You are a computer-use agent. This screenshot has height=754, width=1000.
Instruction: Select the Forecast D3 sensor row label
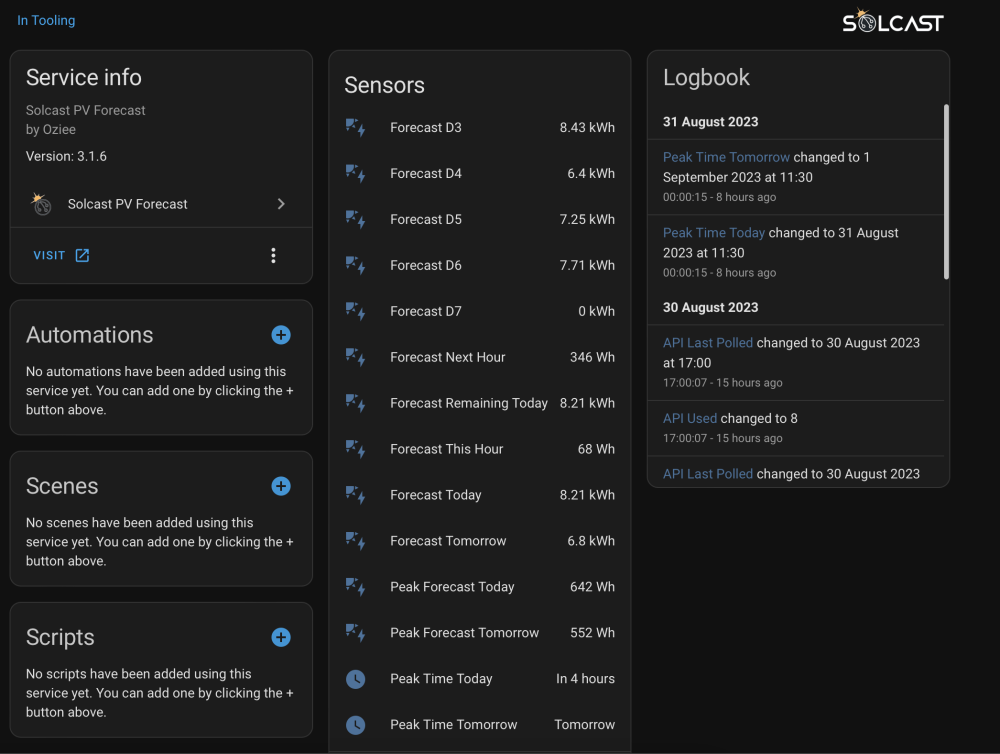(425, 128)
